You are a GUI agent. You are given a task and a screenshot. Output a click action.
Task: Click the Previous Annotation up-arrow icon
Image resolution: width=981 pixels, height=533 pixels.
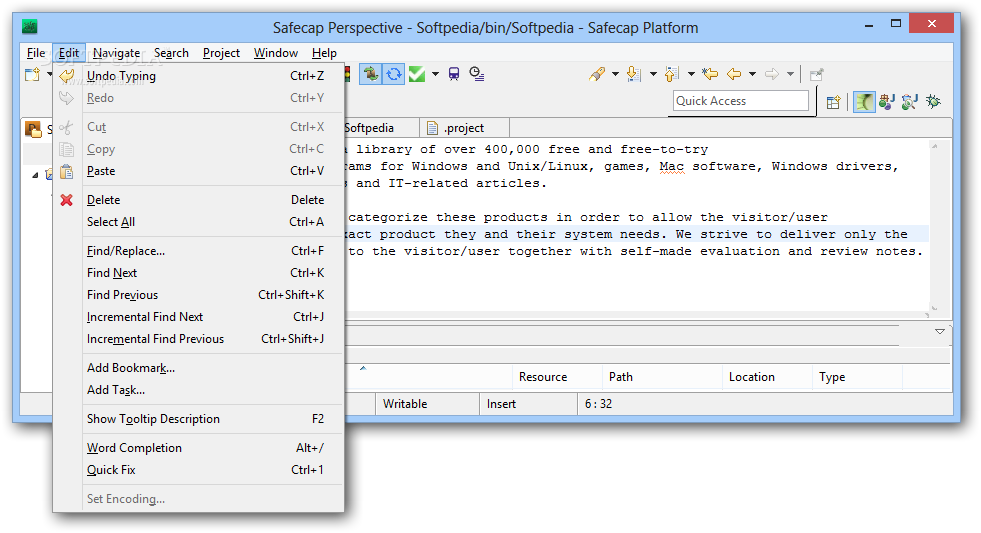tap(672, 74)
